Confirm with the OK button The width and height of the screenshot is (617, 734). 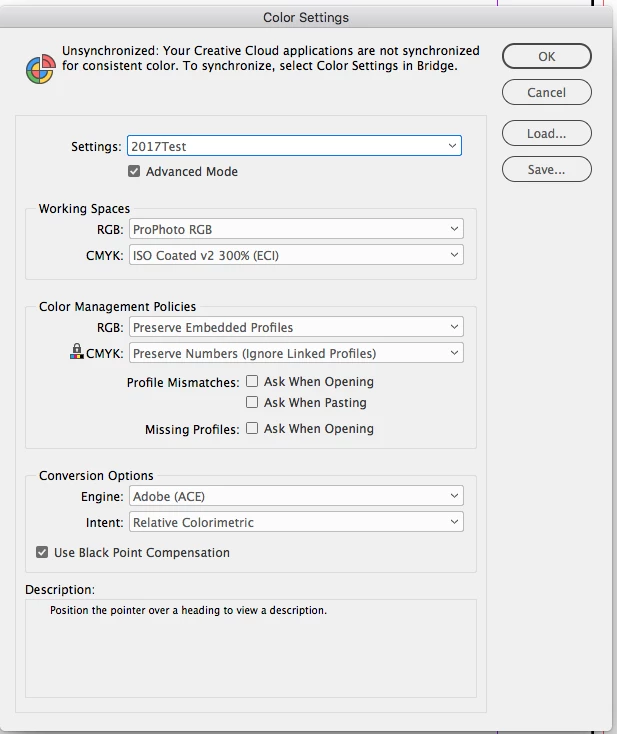click(547, 56)
